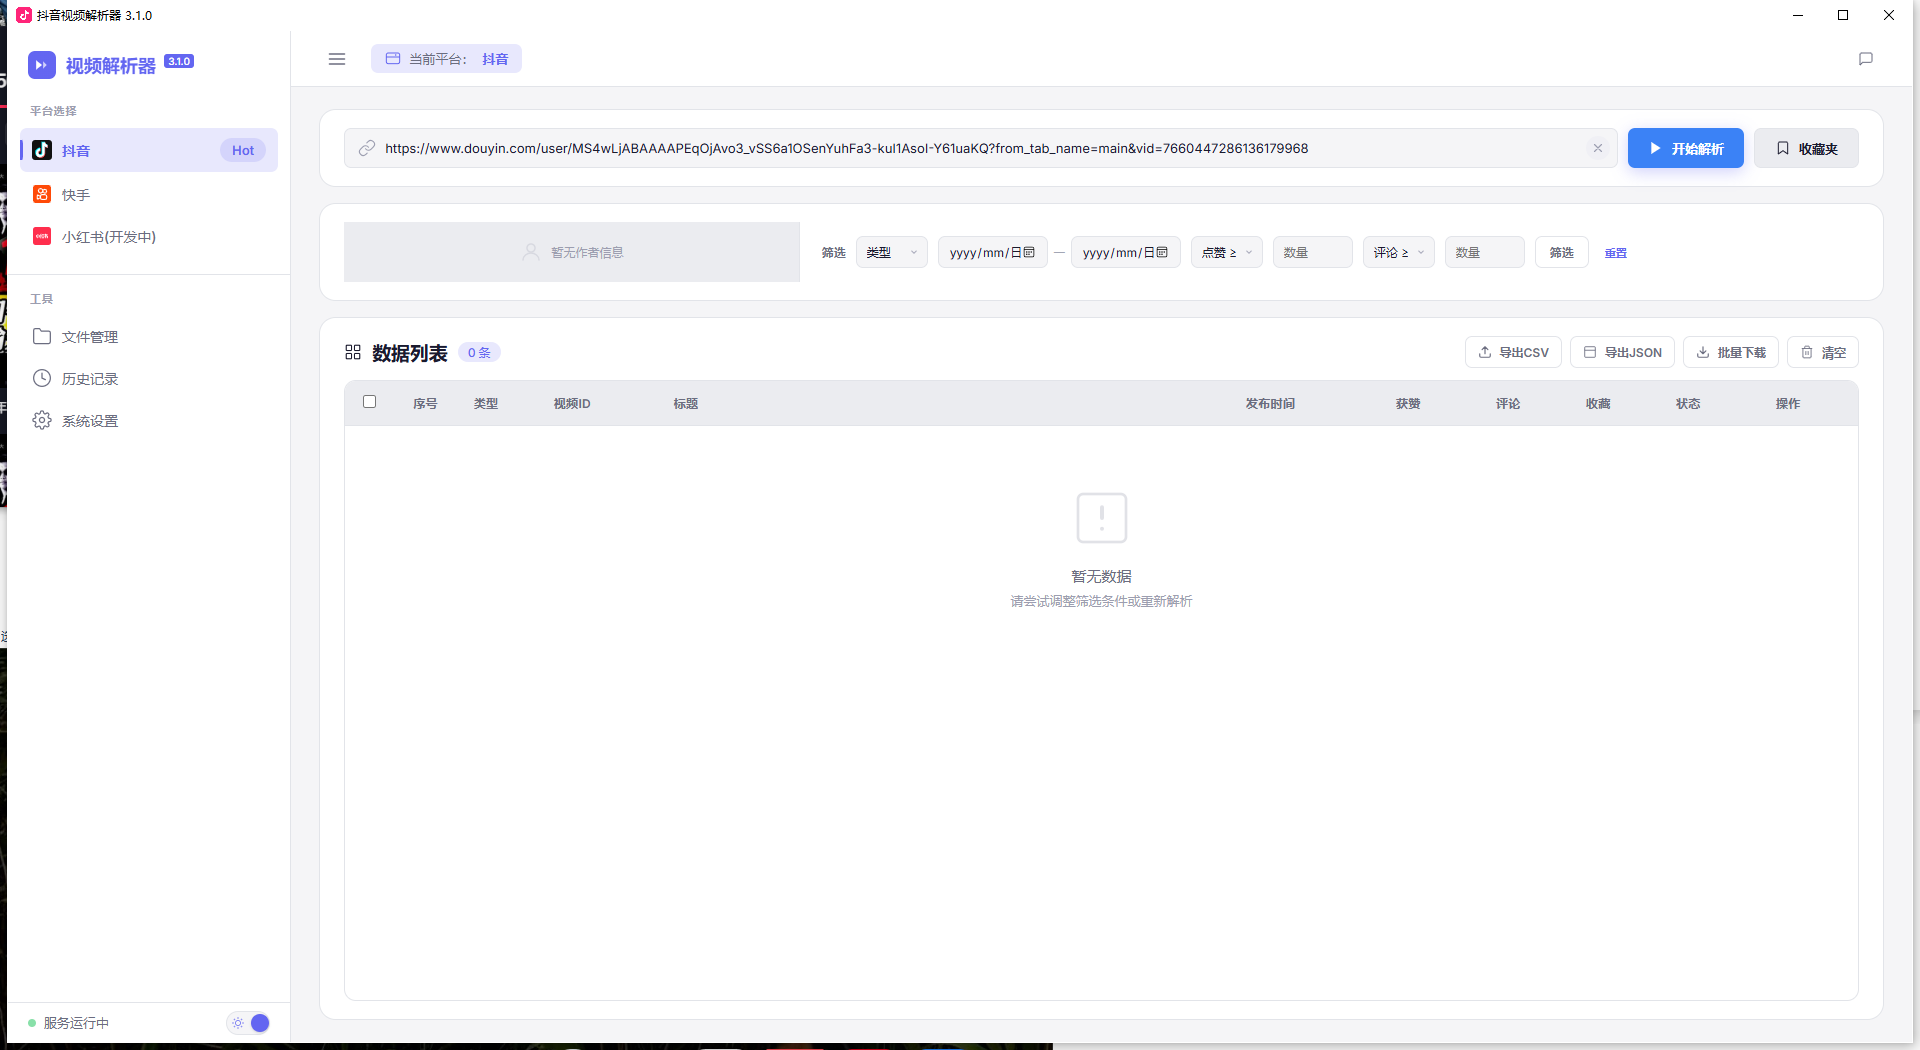Click the end date yyyy/mm/日 field
Viewport: 1920px width, 1050px height.
coord(1125,252)
